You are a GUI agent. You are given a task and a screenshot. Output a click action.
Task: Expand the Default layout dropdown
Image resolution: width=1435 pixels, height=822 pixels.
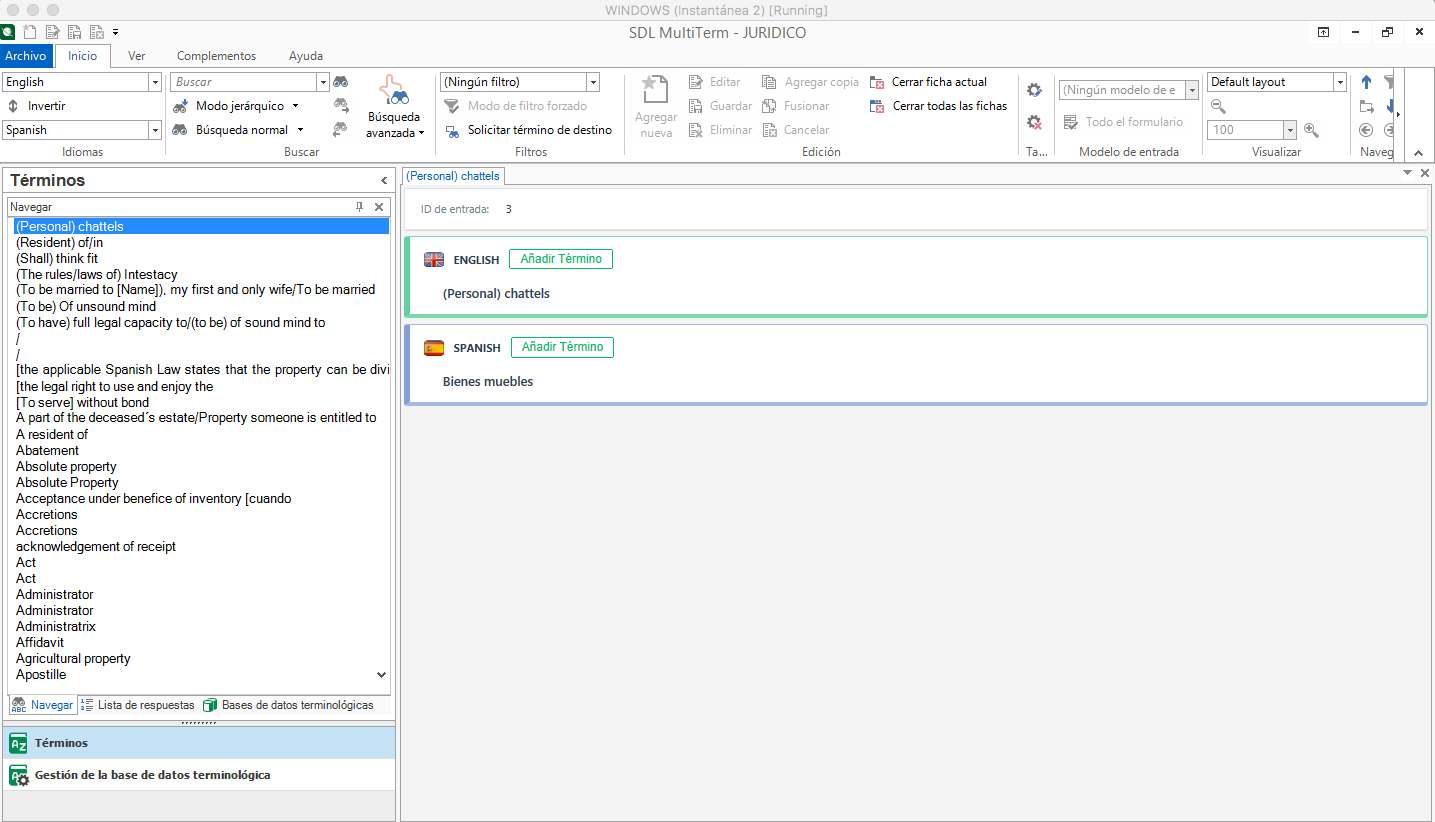[x=1340, y=82]
